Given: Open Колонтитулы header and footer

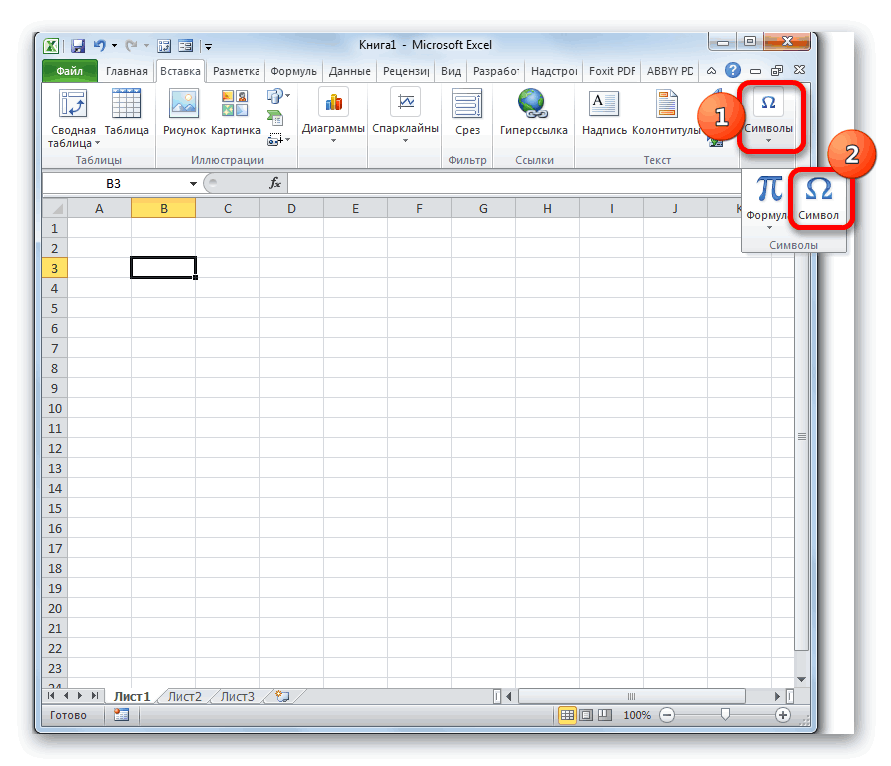Looking at the screenshot, I should [666, 113].
